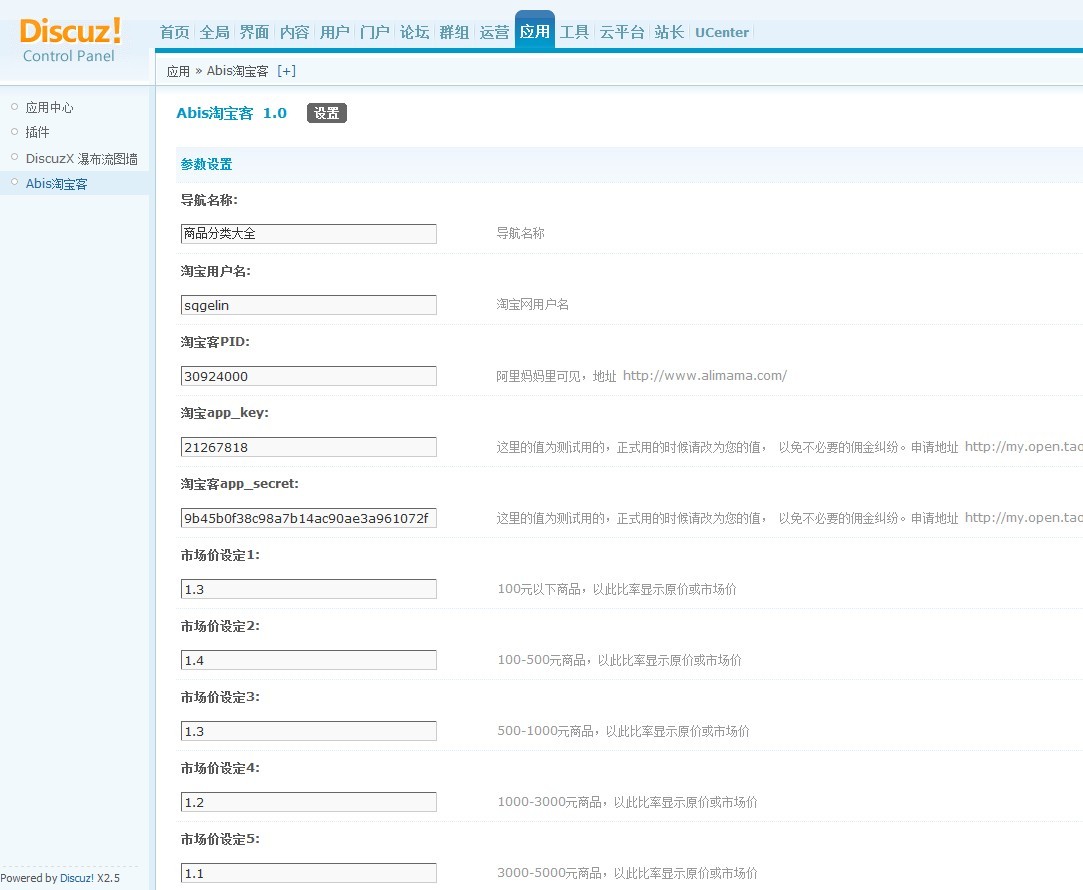Click the 市场价设定5 input field

click(308, 873)
